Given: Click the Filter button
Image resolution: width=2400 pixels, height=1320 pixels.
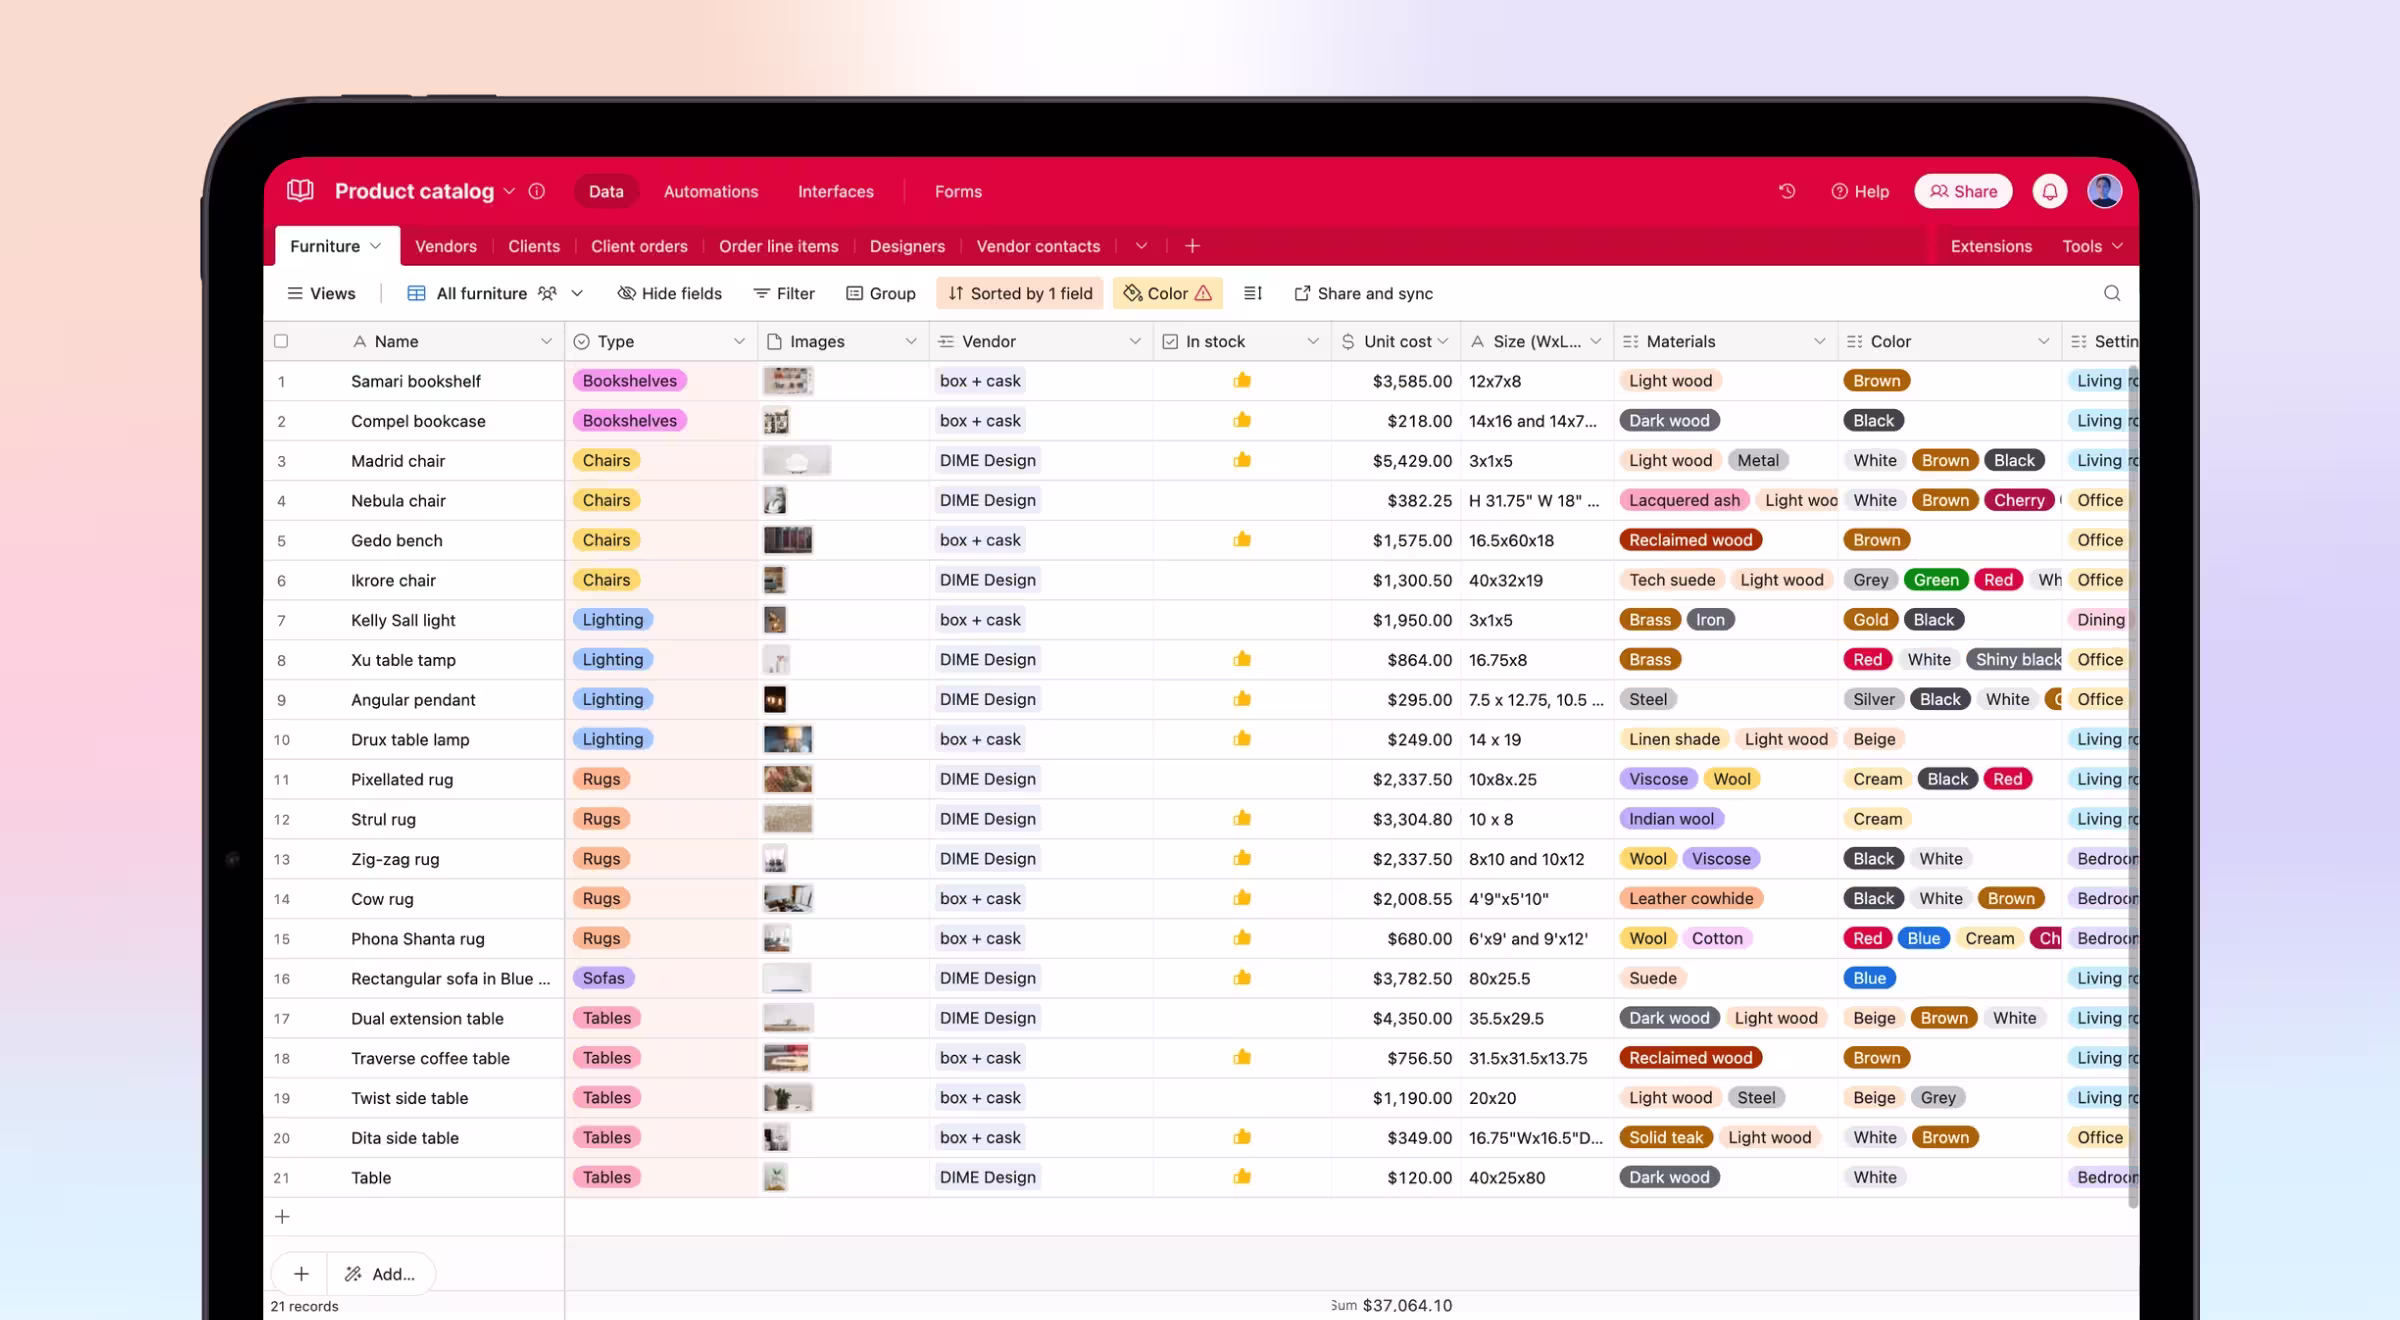Looking at the screenshot, I should pos(784,293).
